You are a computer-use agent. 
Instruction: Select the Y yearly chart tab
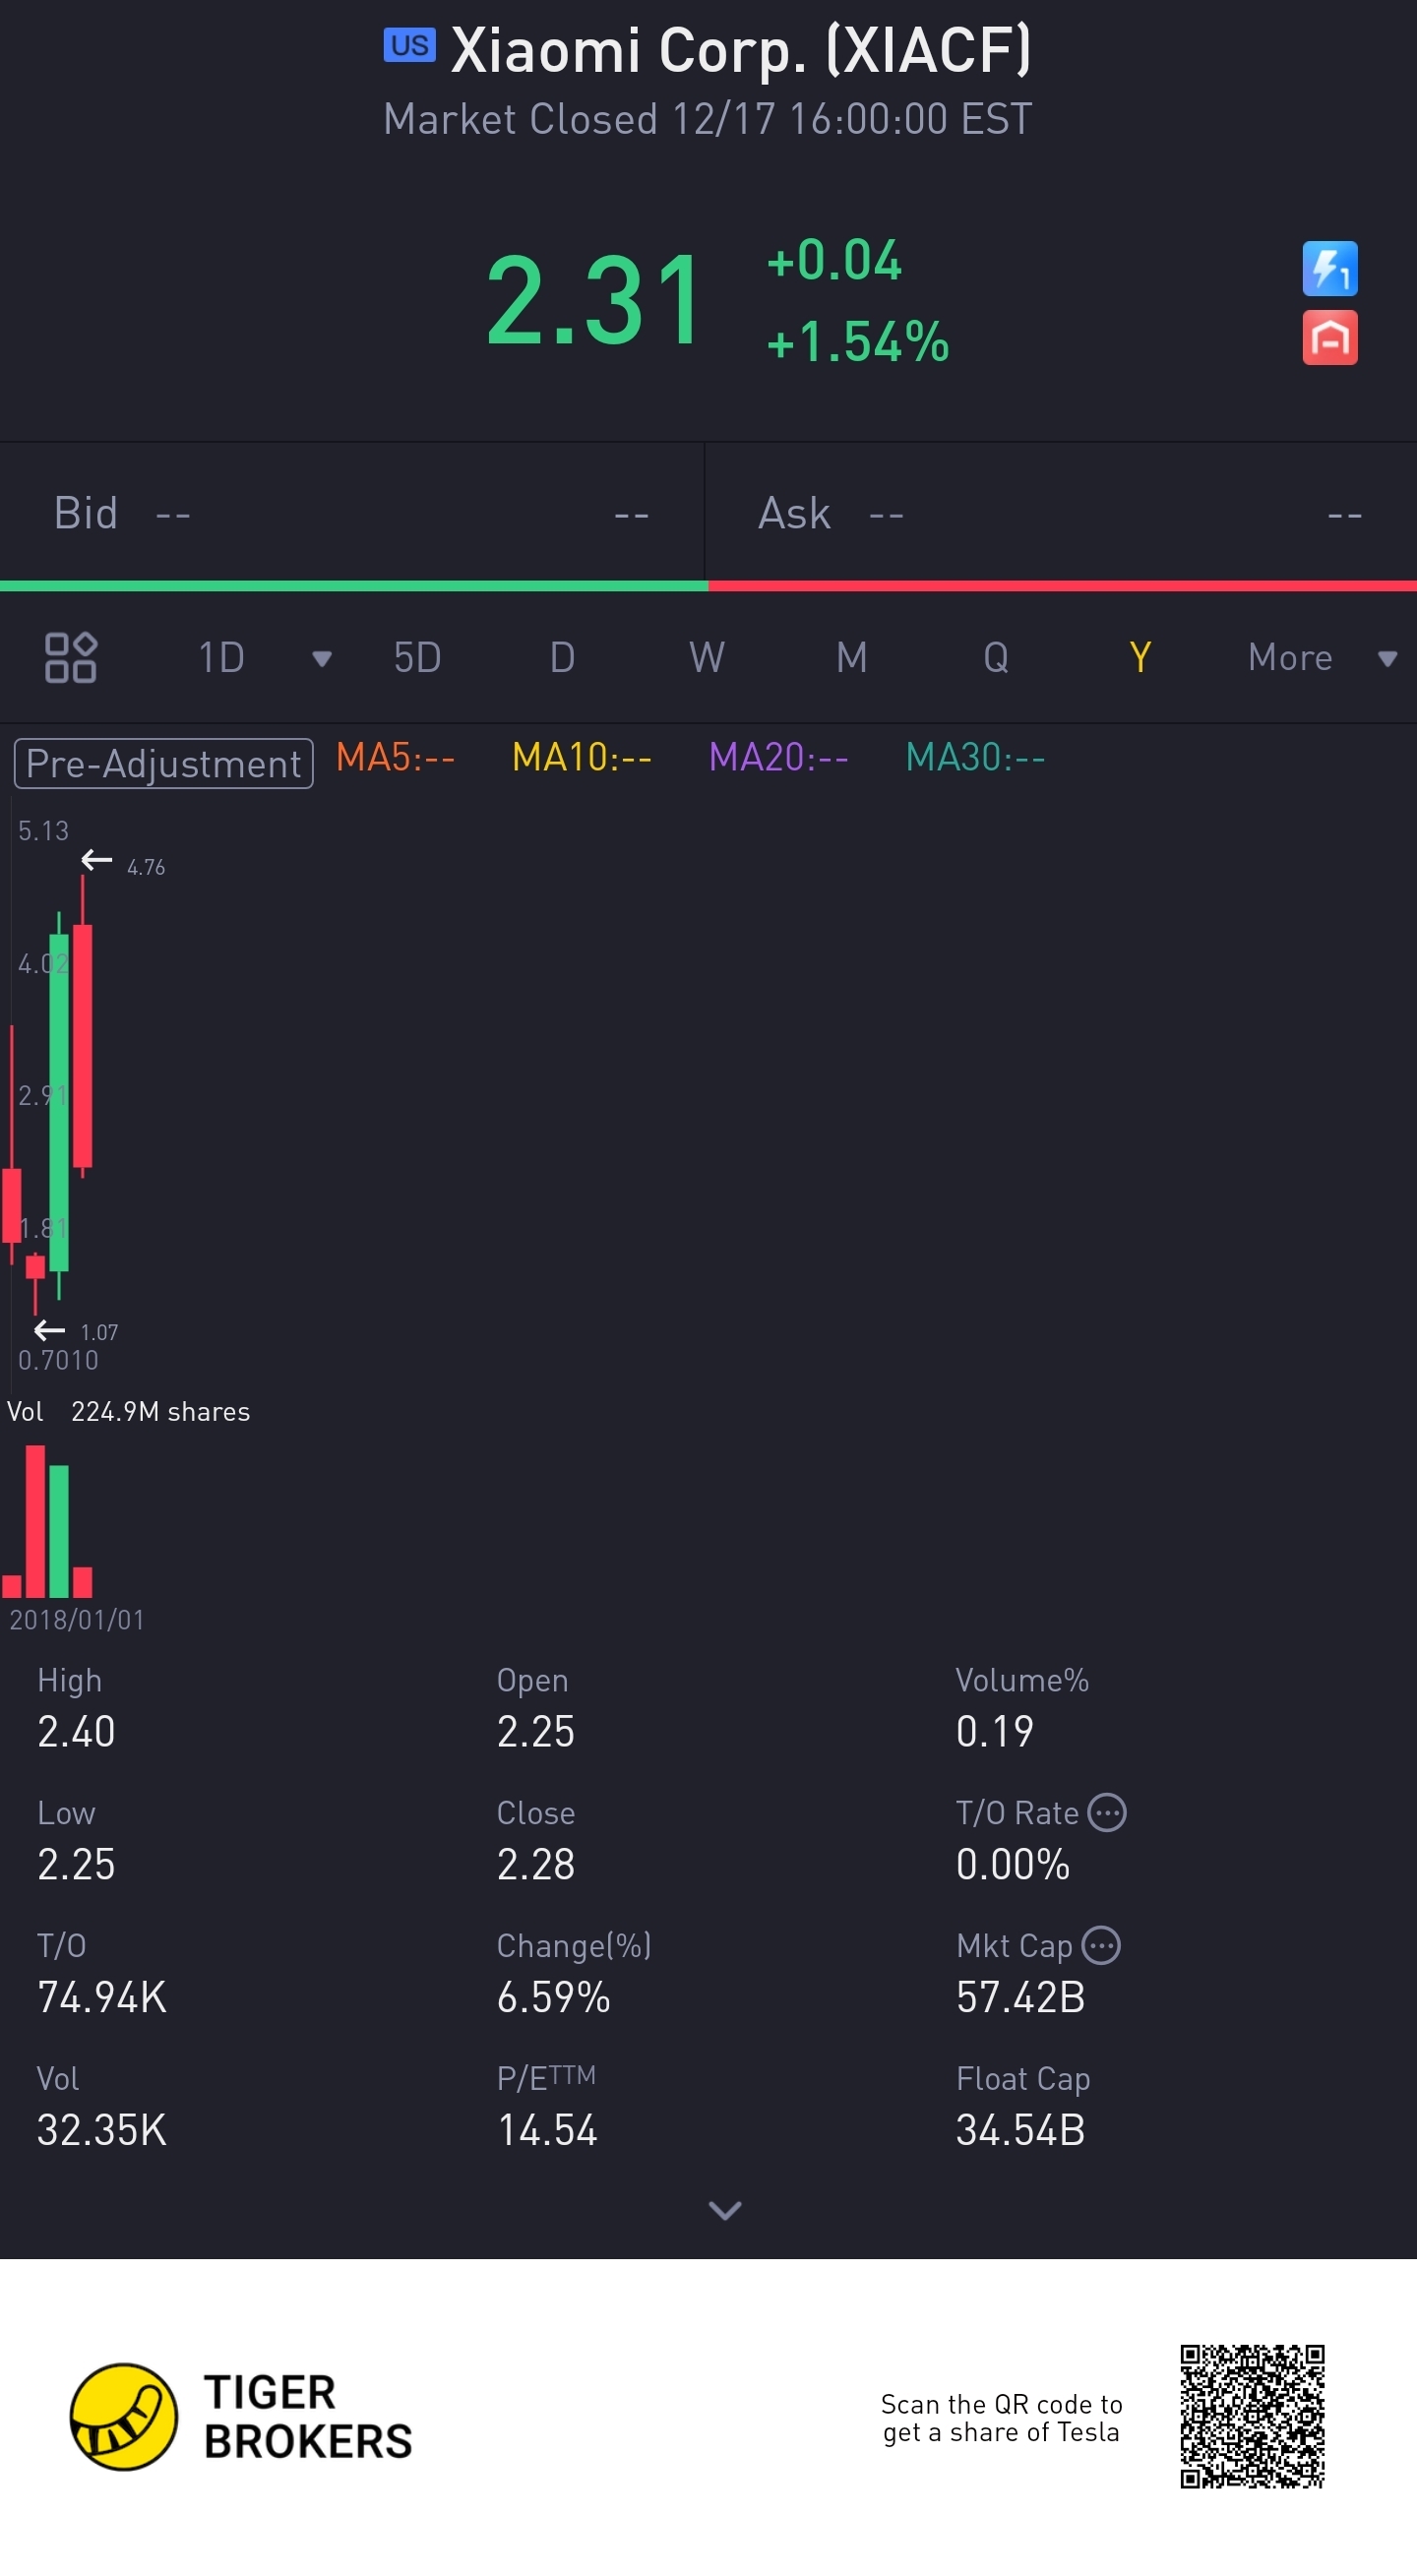click(1140, 658)
